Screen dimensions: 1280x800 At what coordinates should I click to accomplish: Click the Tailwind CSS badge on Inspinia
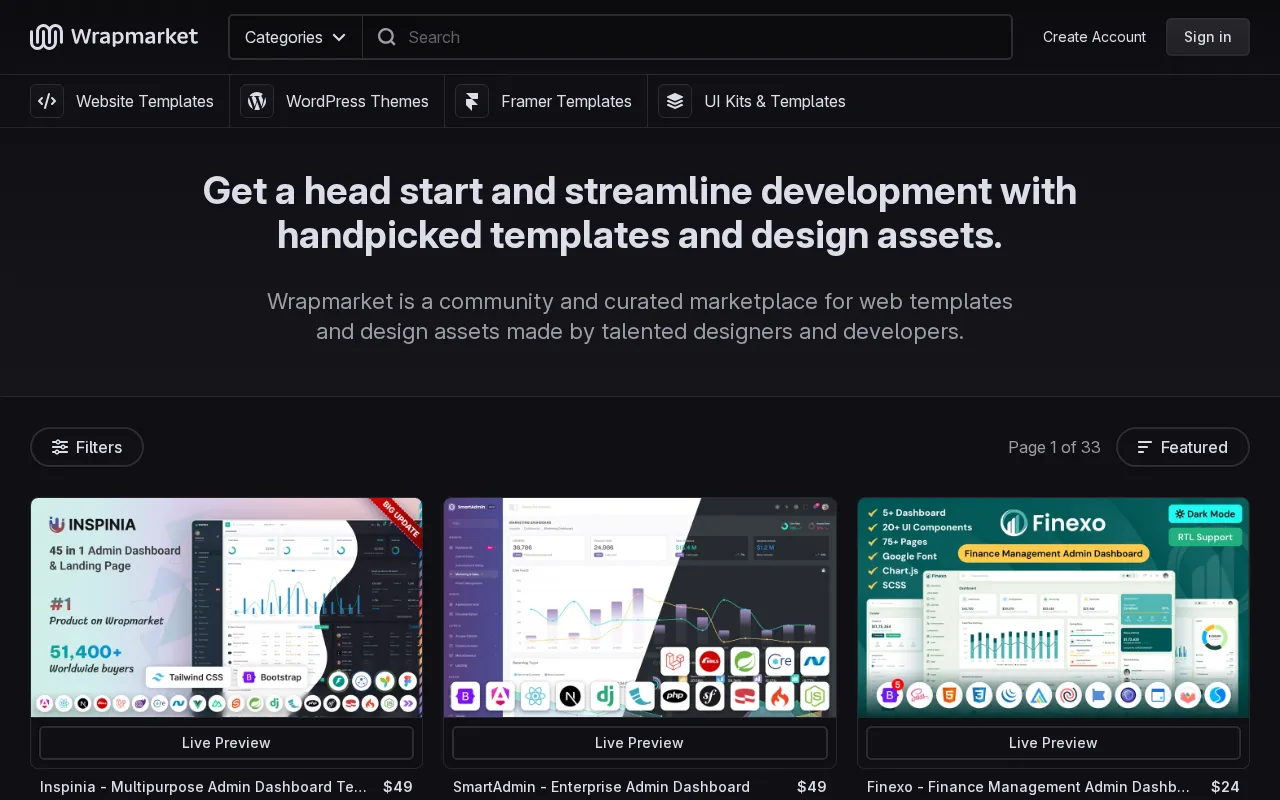pyautogui.click(x=187, y=677)
